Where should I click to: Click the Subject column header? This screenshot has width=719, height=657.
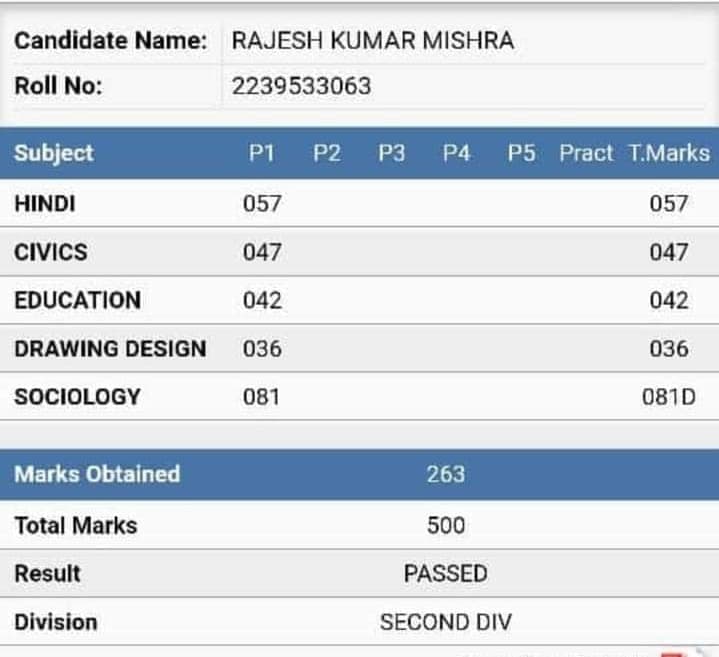point(54,153)
